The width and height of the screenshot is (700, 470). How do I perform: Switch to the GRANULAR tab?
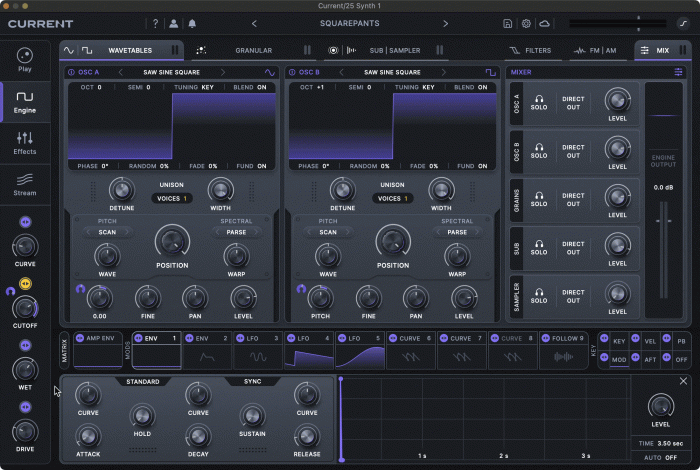254,50
